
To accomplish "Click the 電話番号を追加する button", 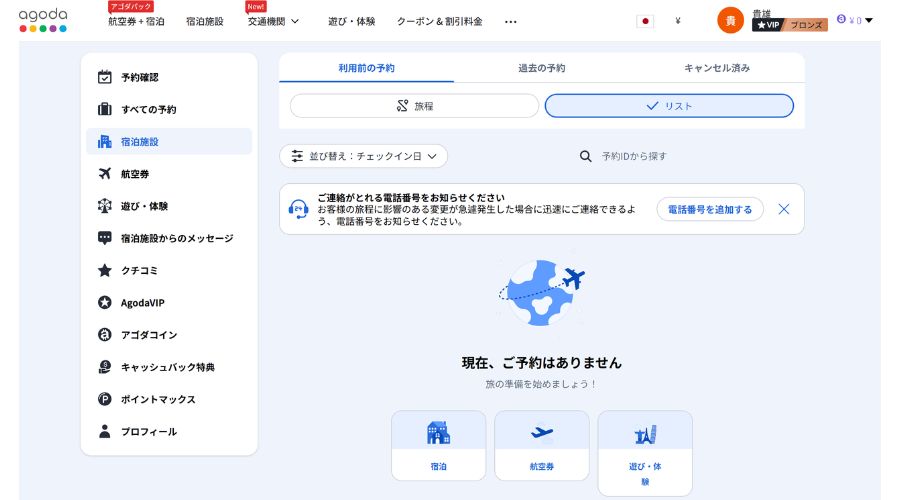I will coord(710,209).
